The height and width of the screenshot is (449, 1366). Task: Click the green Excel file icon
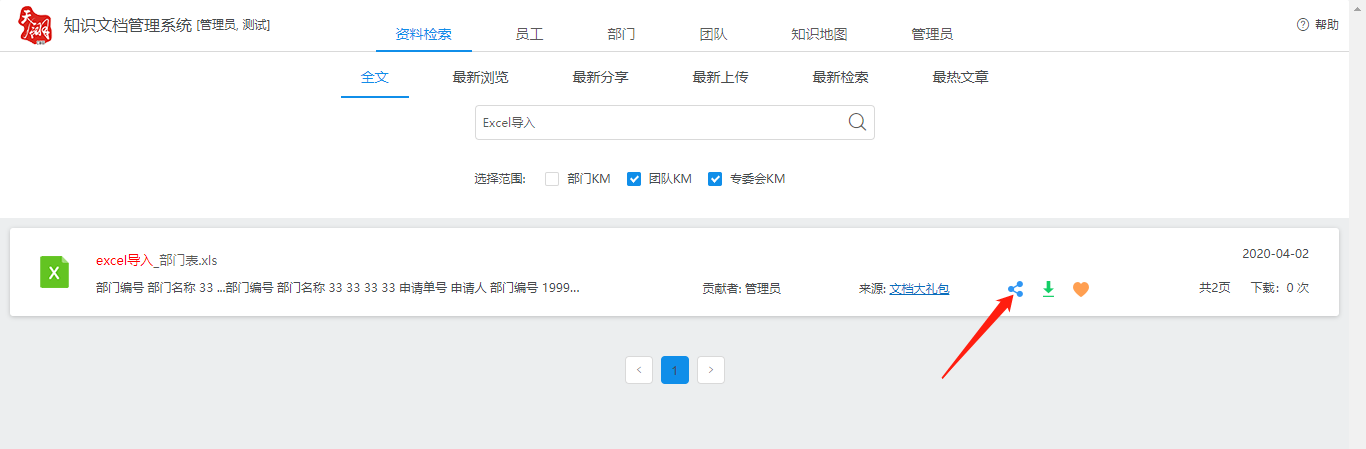point(54,272)
